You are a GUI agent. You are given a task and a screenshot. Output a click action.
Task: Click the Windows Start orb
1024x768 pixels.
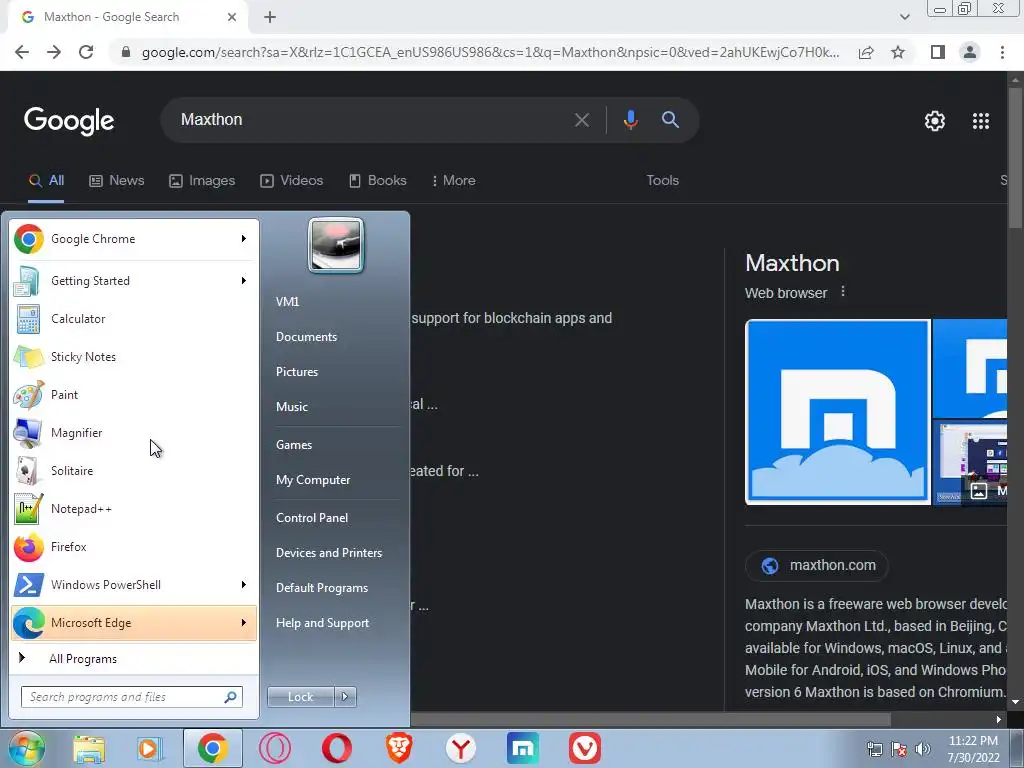[x=27, y=748]
